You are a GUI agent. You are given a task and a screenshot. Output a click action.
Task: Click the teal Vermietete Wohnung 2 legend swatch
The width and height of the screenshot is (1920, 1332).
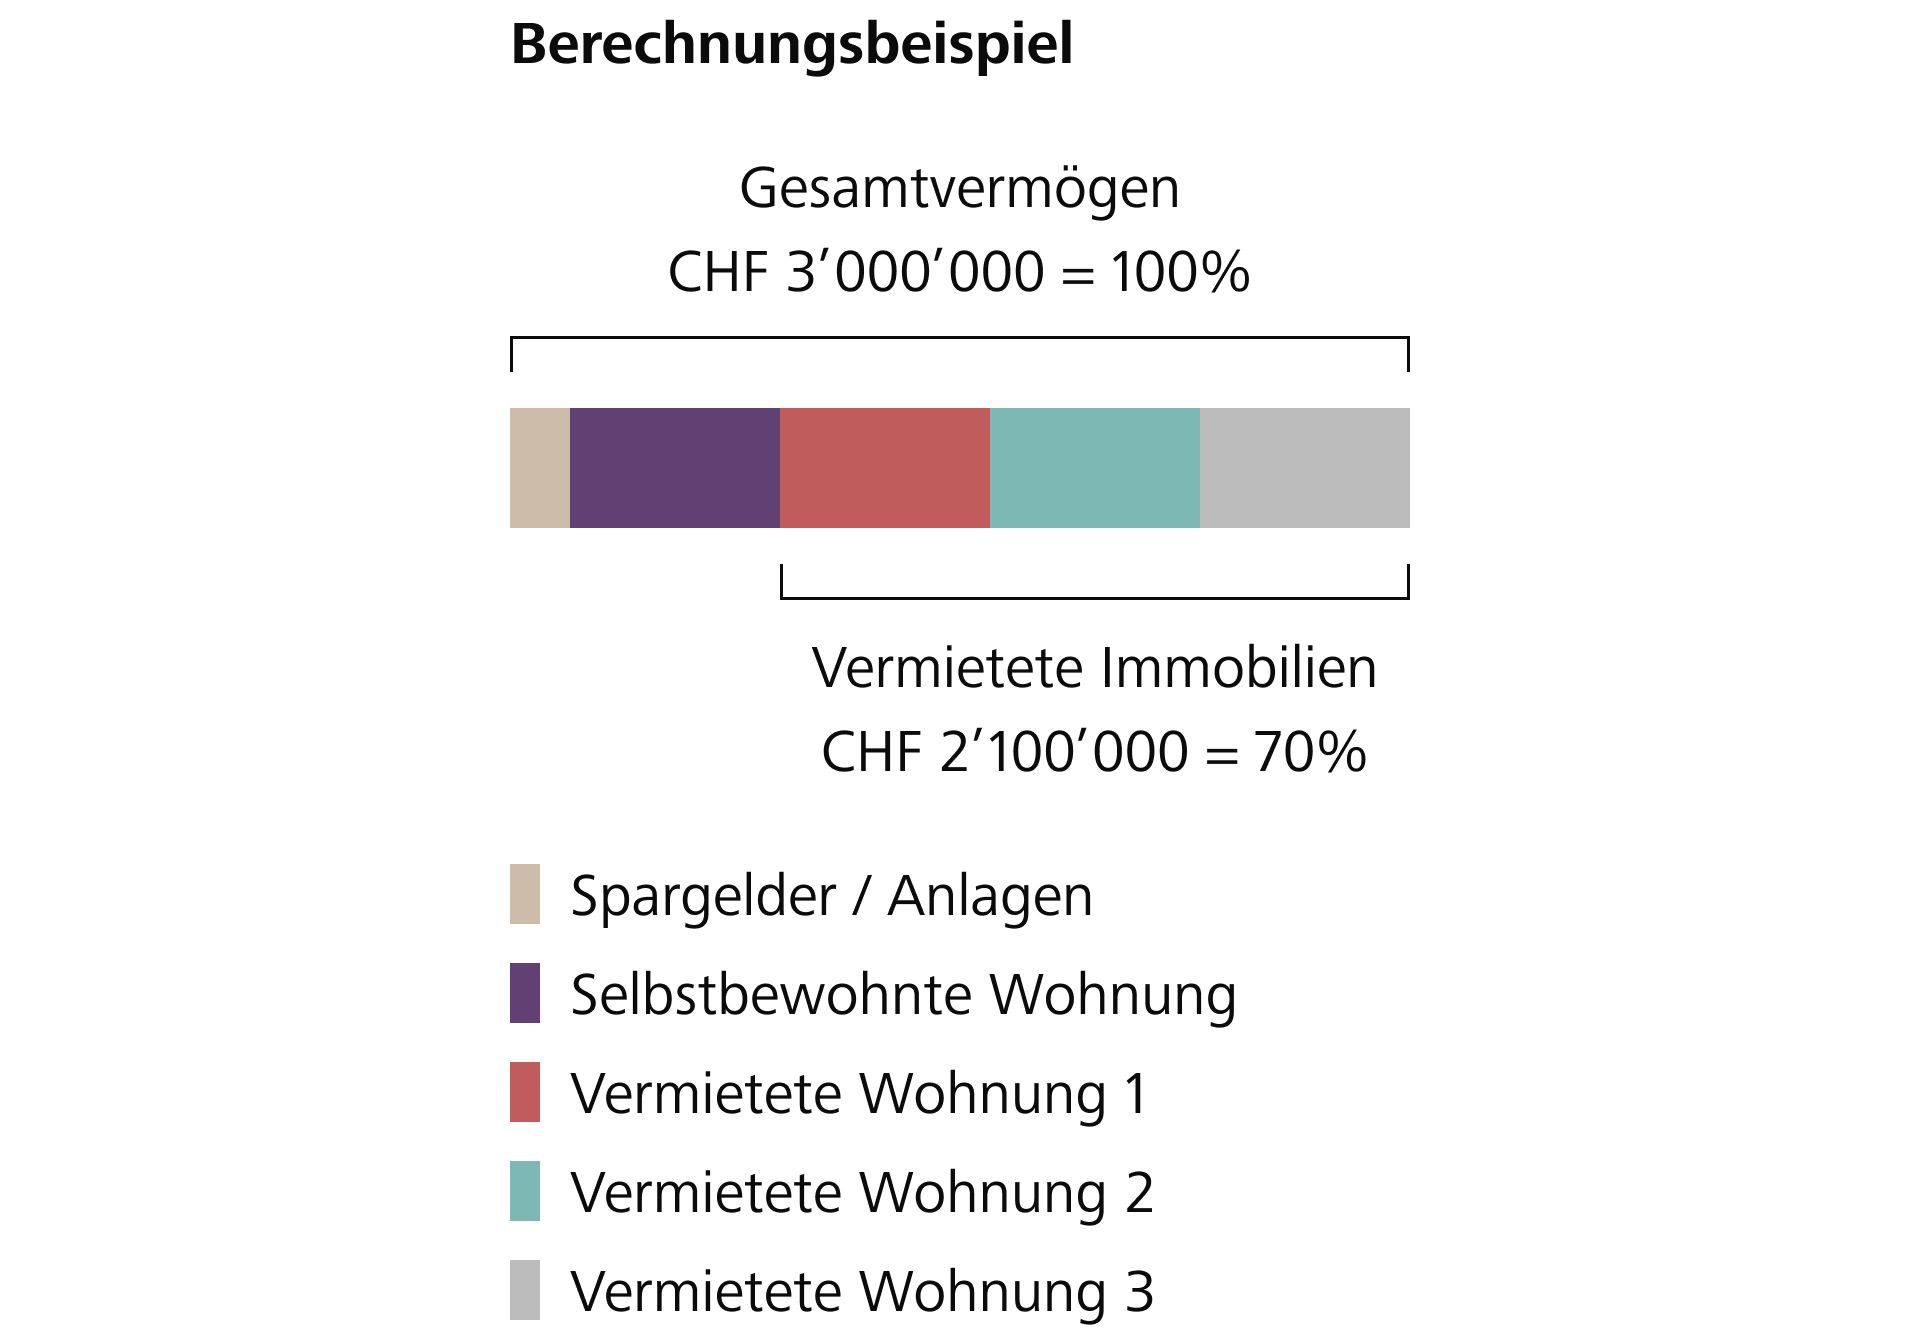(x=525, y=1191)
